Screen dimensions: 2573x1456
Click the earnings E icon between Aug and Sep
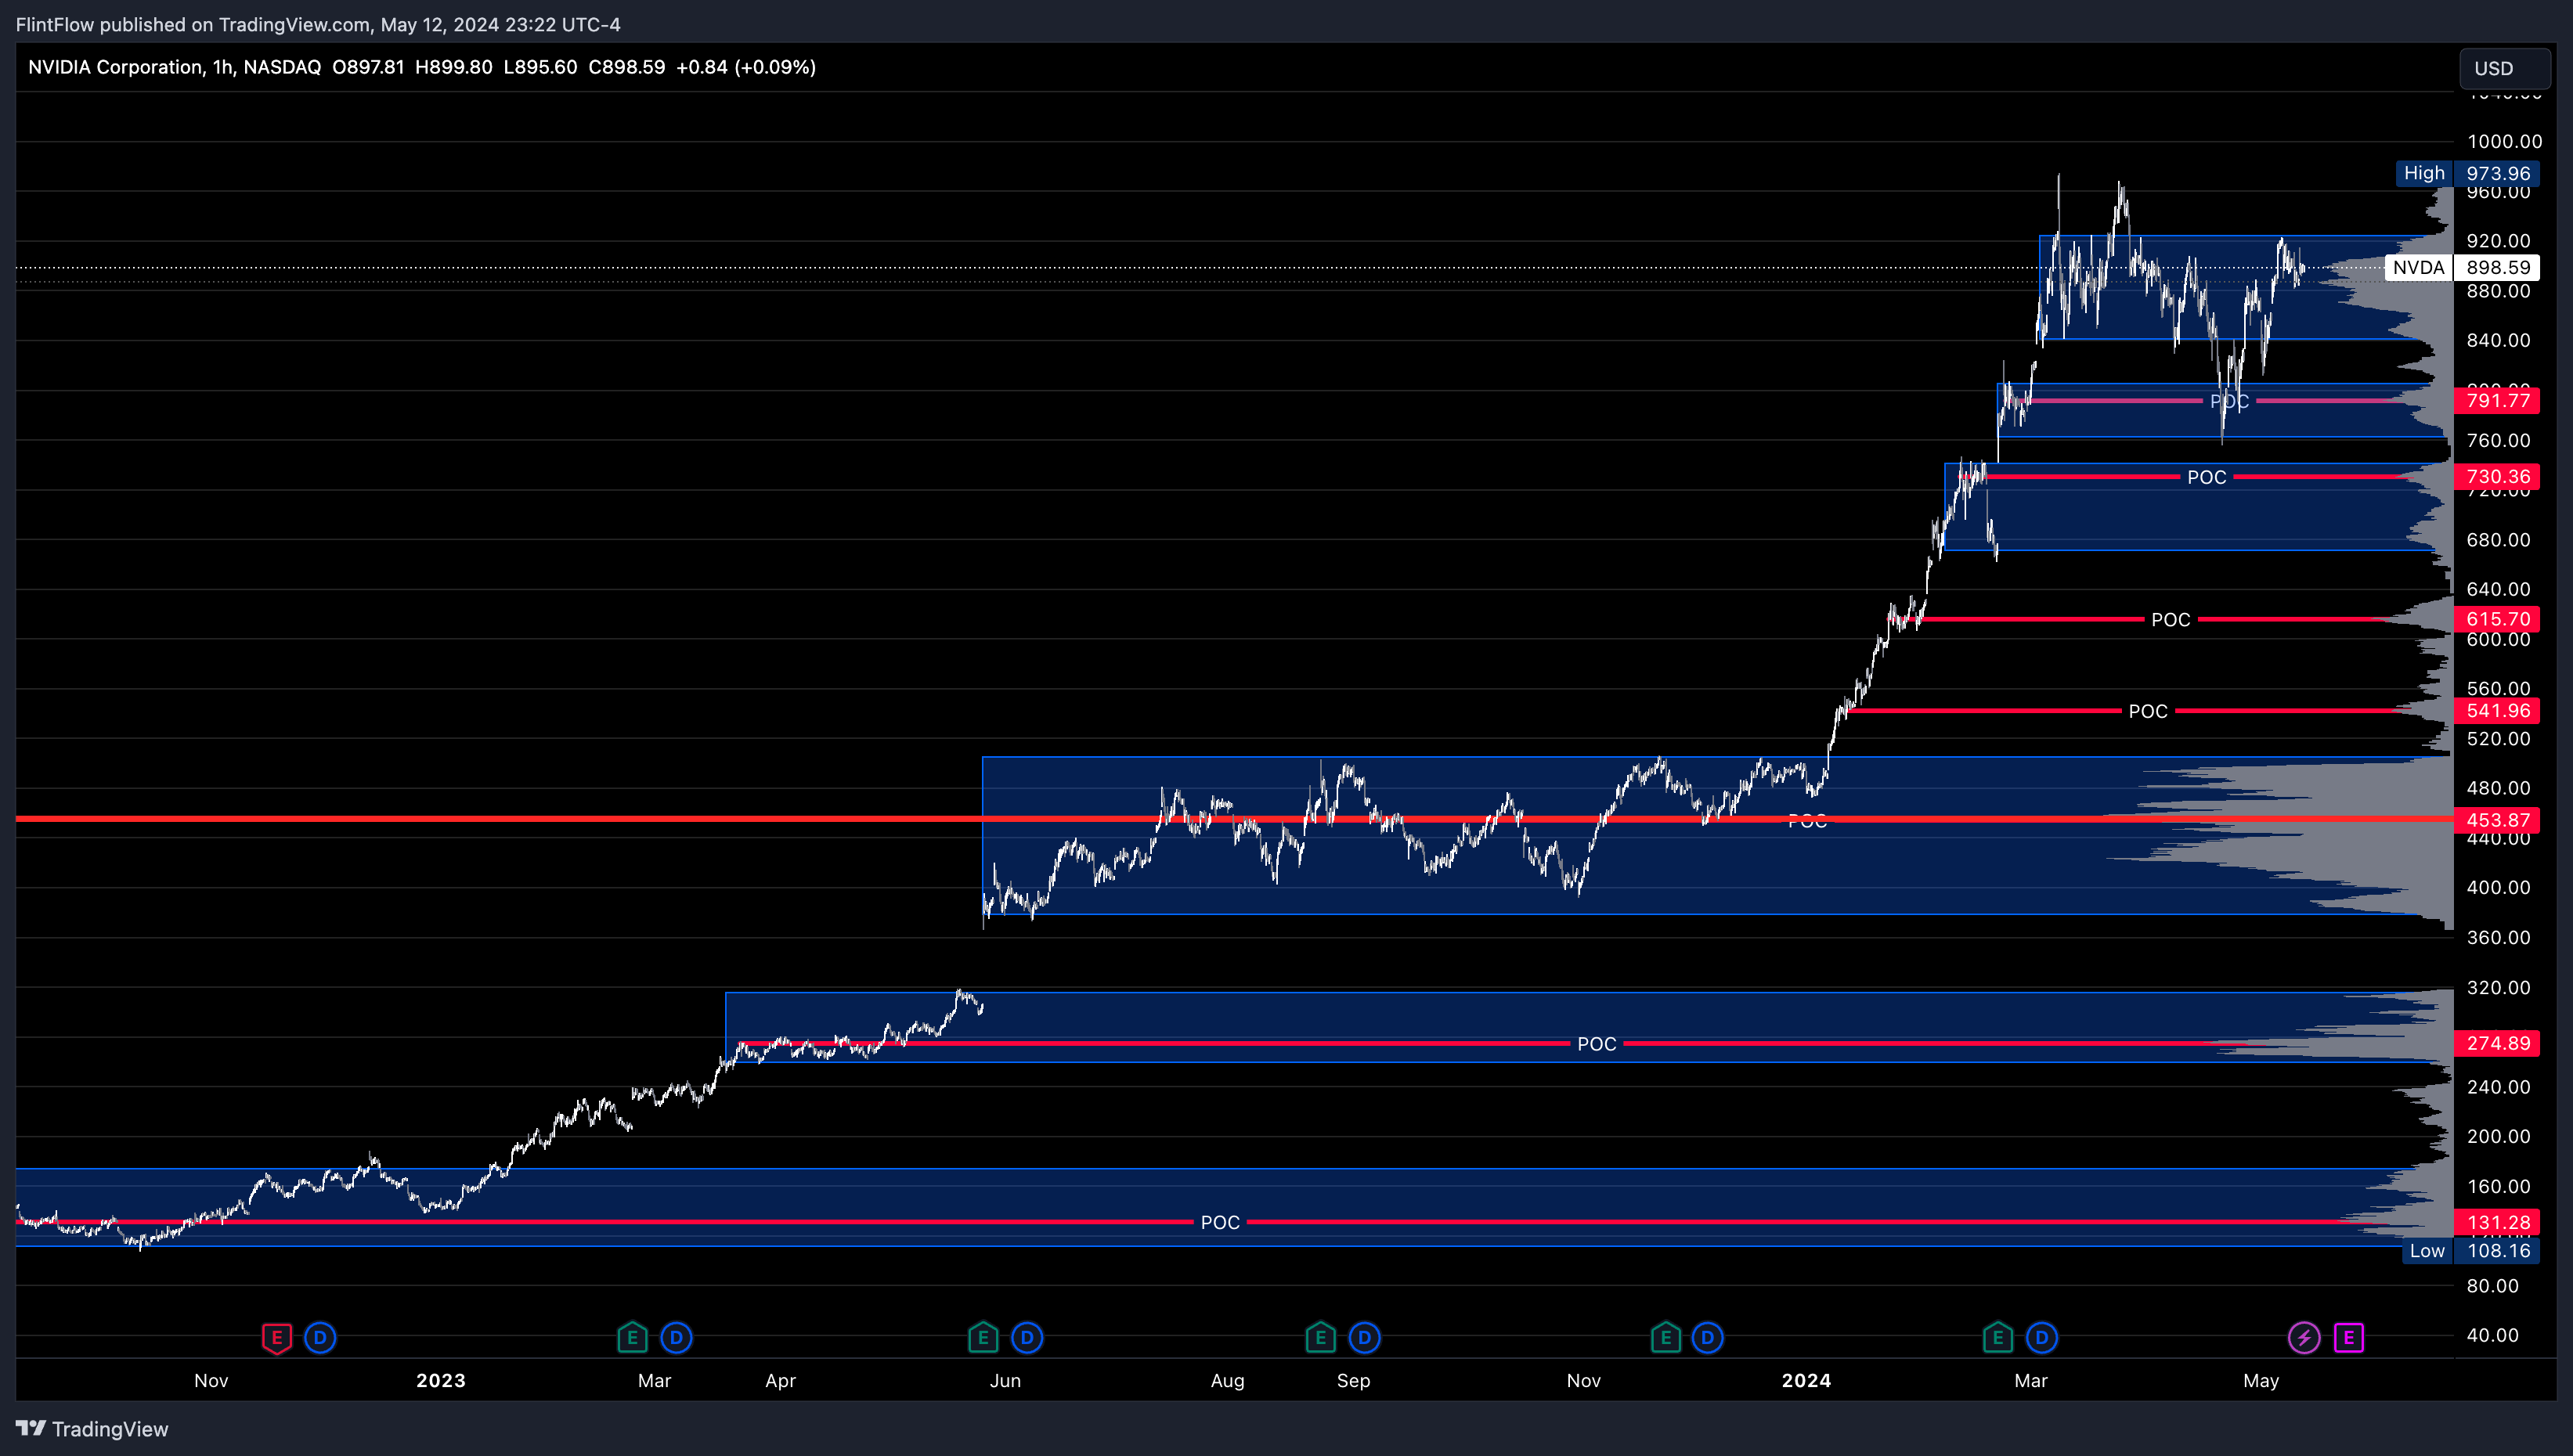[x=1320, y=1337]
